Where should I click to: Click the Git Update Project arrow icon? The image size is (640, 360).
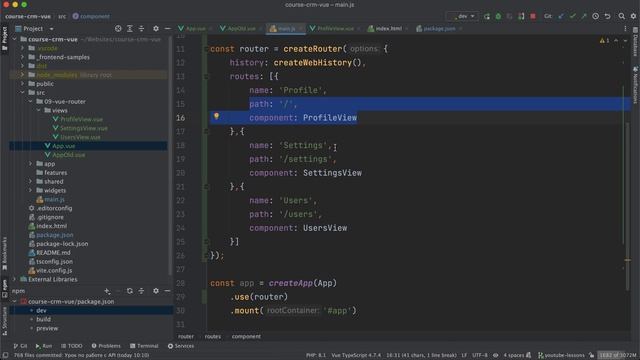point(561,16)
